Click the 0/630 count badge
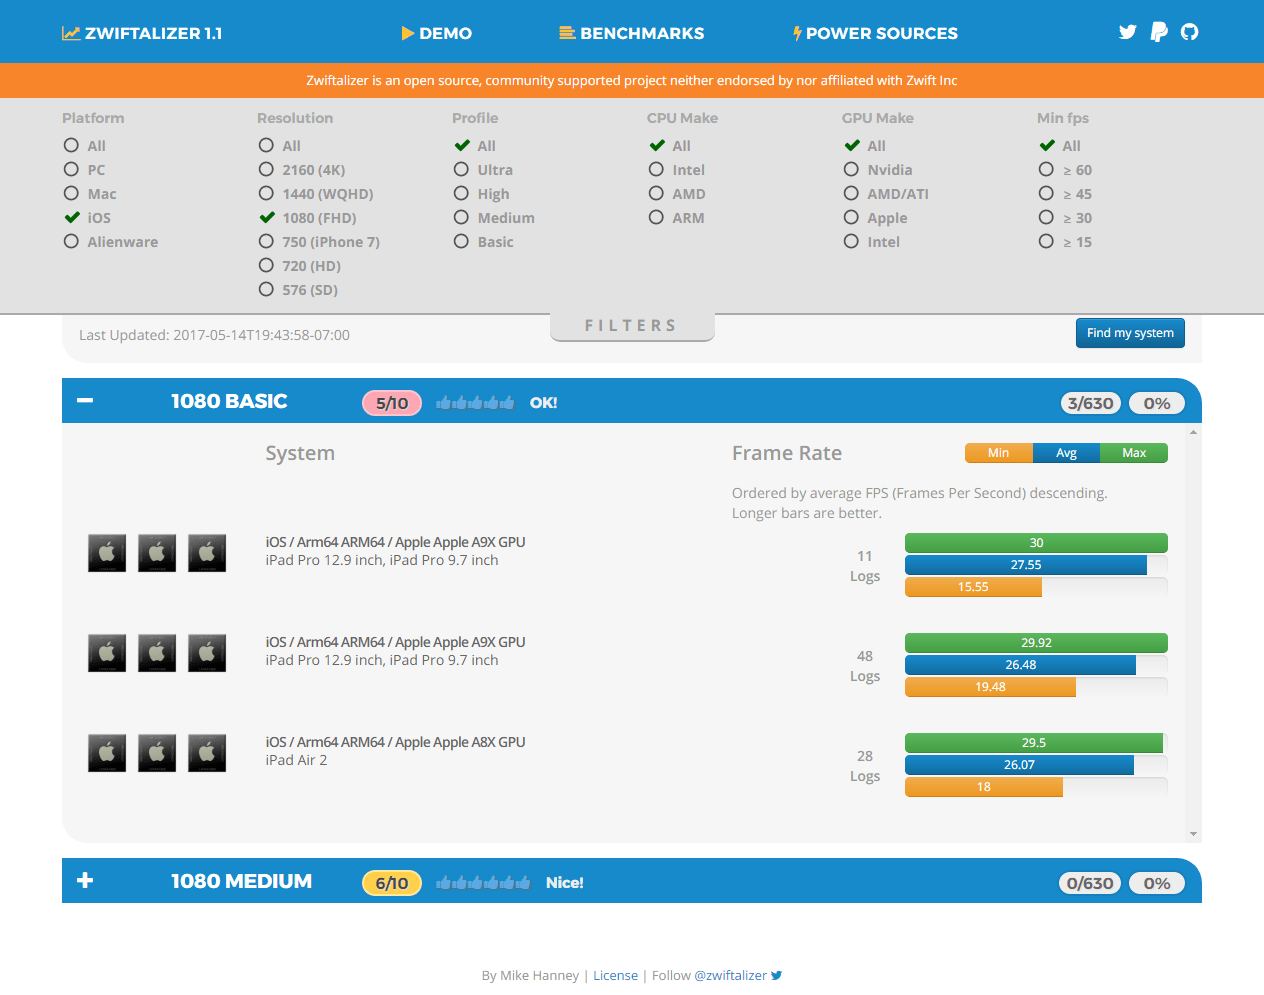Image resolution: width=1264 pixels, height=995 pixels. 1090,883
